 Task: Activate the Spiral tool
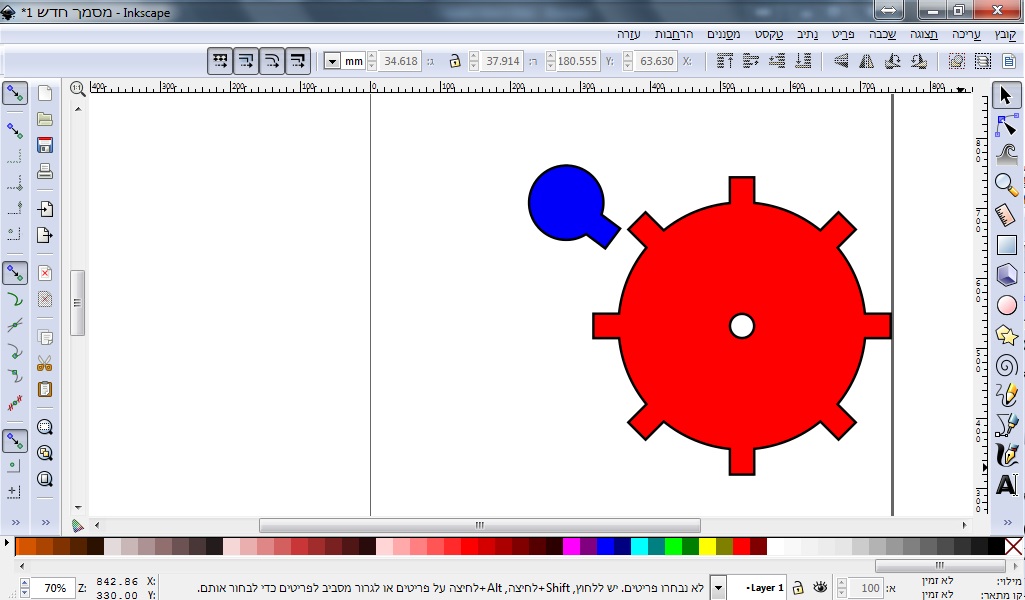[x=1006, y=365]
